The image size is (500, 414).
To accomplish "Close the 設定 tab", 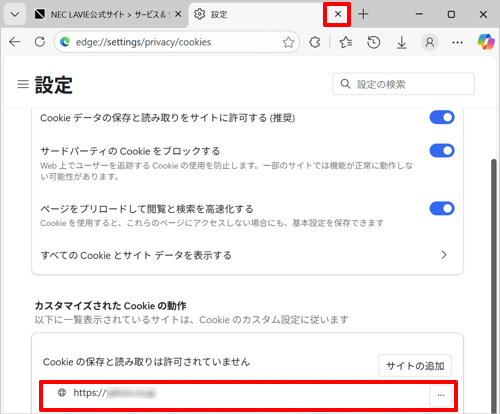I will 338,14.
